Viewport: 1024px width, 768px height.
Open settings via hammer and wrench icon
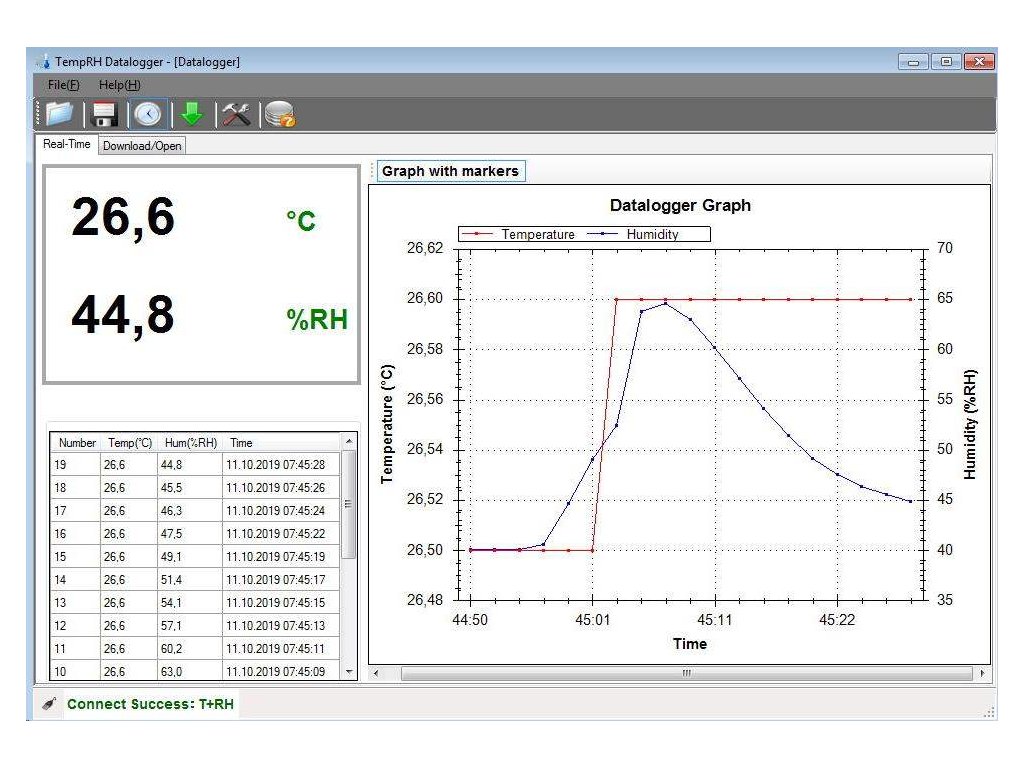pyautogui.click(x=236, y=114)
